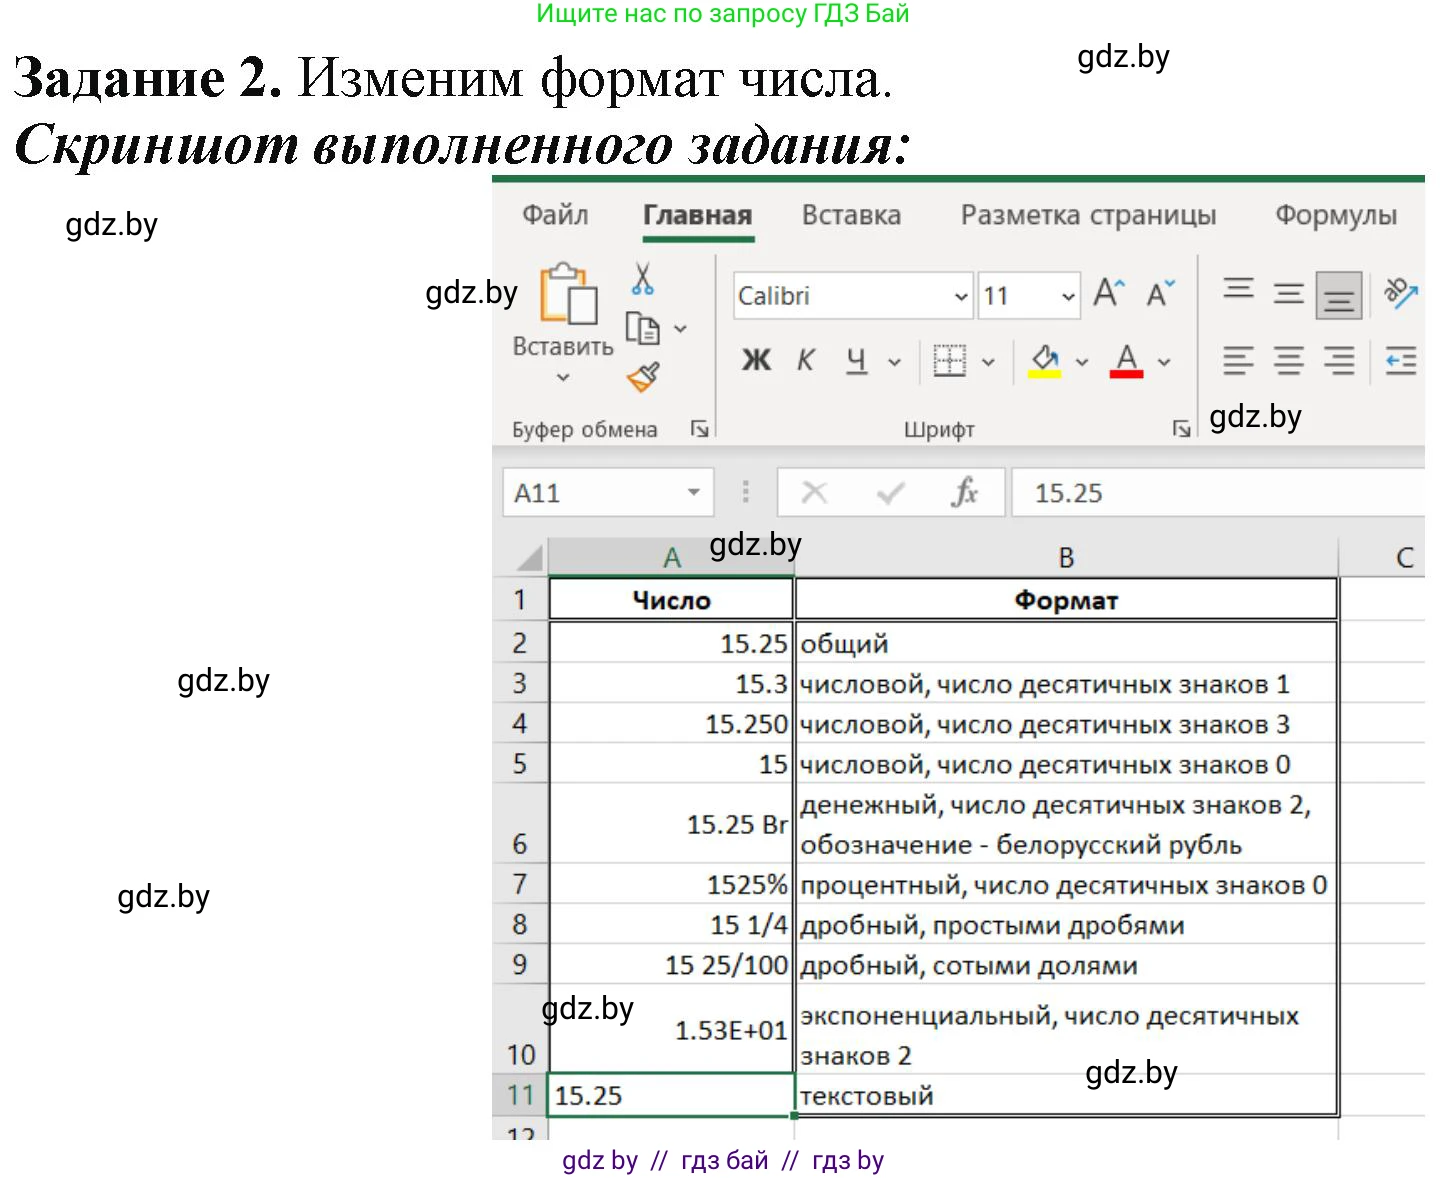Open the Шрифт group dialog launcher
The width and height of the screenshot is (1449, 1178).
click(x=1182, y=428)
